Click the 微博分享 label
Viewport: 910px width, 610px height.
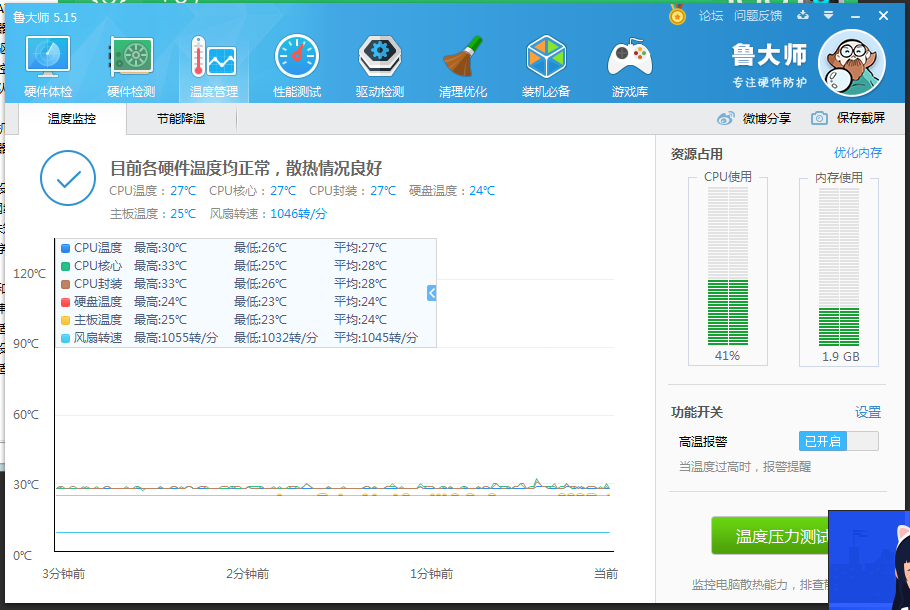point(767,118)
